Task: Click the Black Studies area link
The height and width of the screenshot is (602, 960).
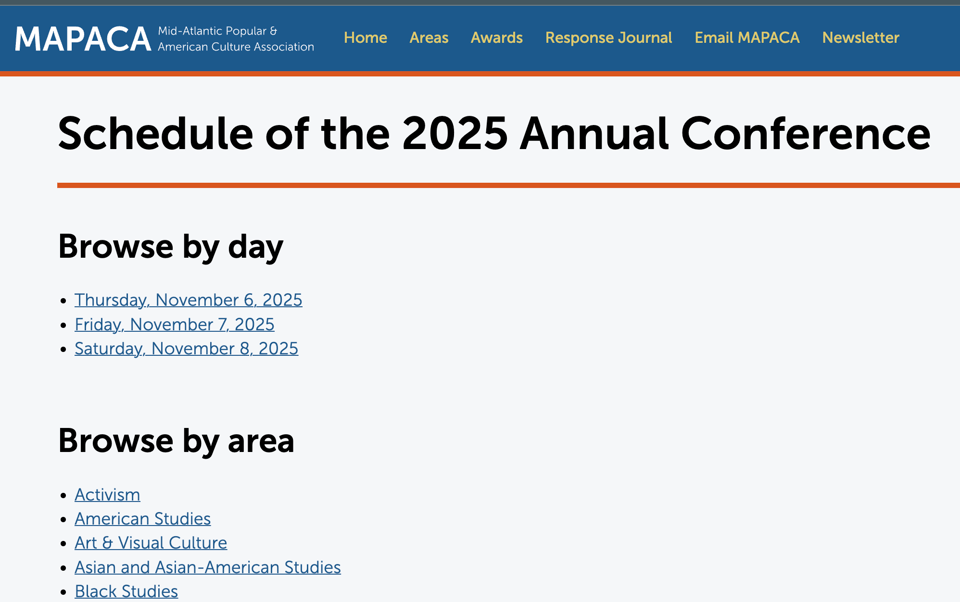Action: pyautogui.click(x=126, y=591)
